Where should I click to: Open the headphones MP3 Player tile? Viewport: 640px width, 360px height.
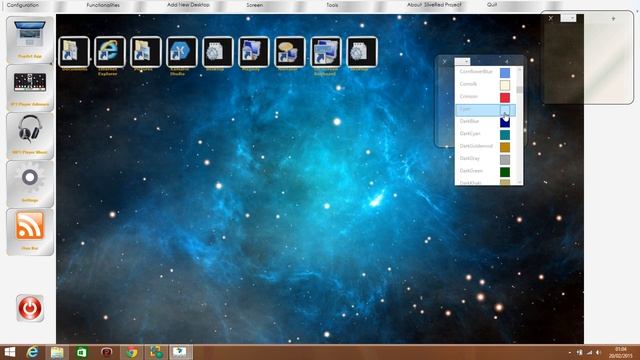(x=30, y=136)
